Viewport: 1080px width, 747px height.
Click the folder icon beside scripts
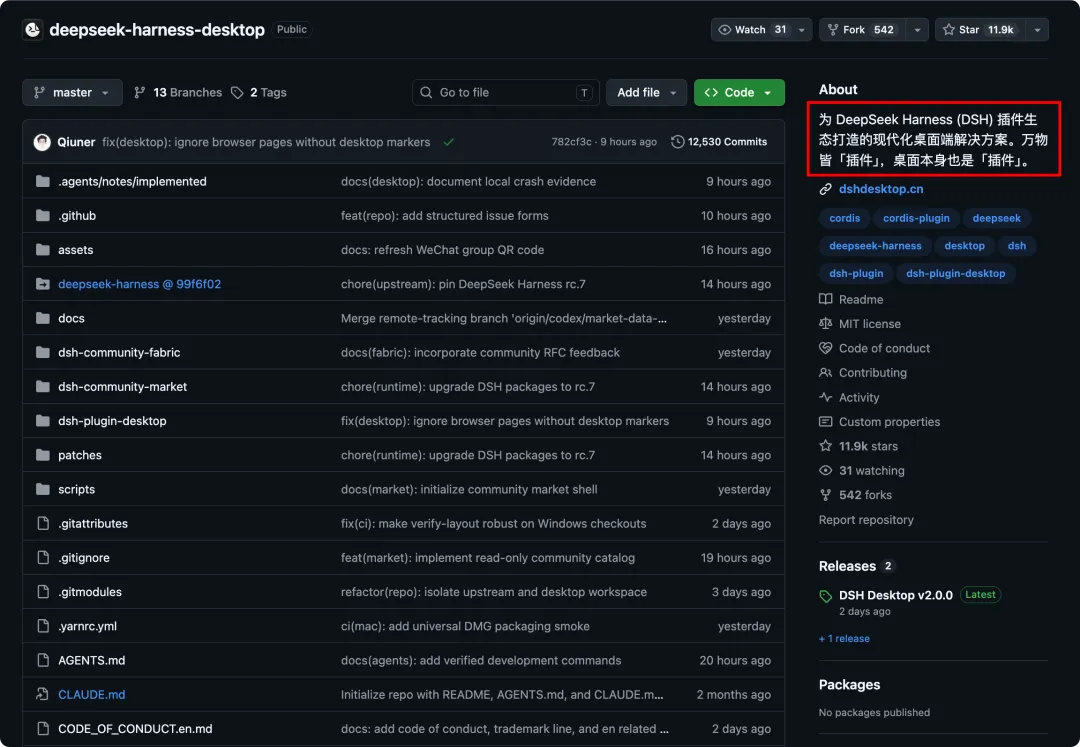(x=43, y=489)
